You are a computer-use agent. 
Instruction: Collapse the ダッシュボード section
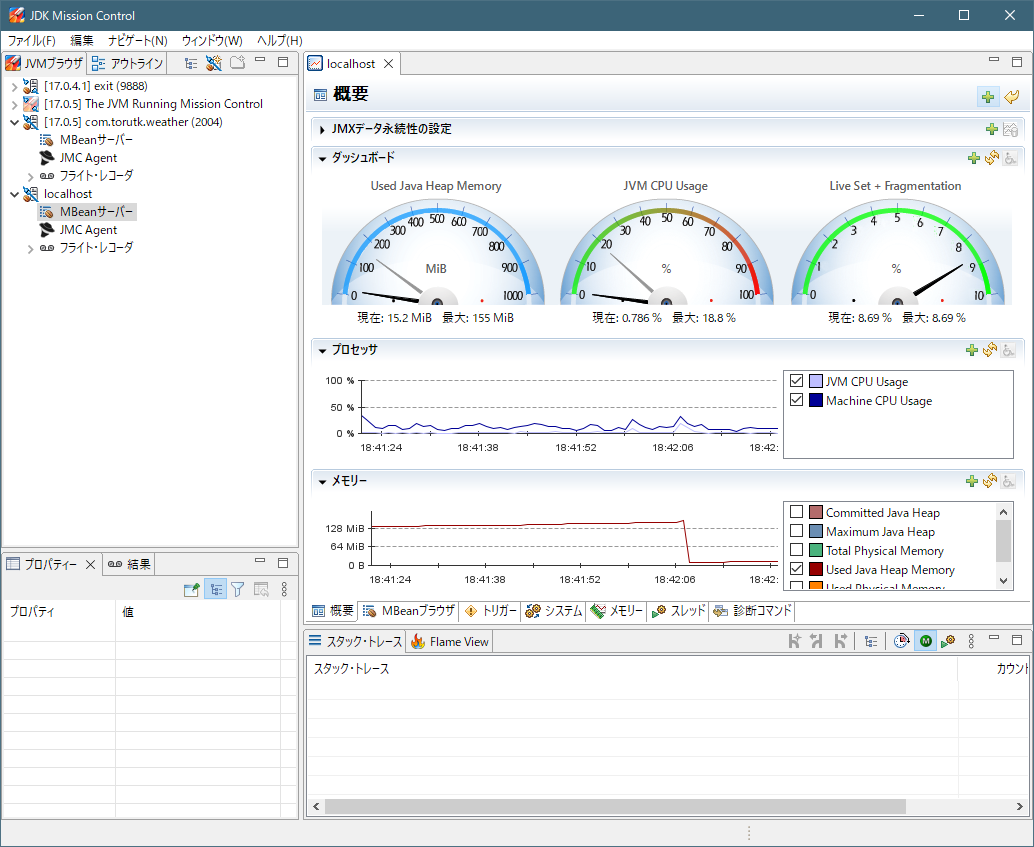pyautogui.click(x=322, y=158)
